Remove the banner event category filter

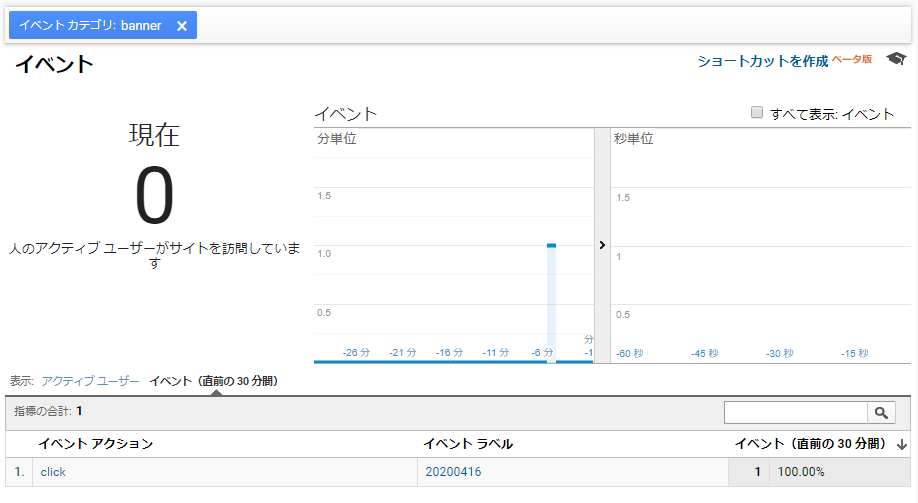click(181, 26)
